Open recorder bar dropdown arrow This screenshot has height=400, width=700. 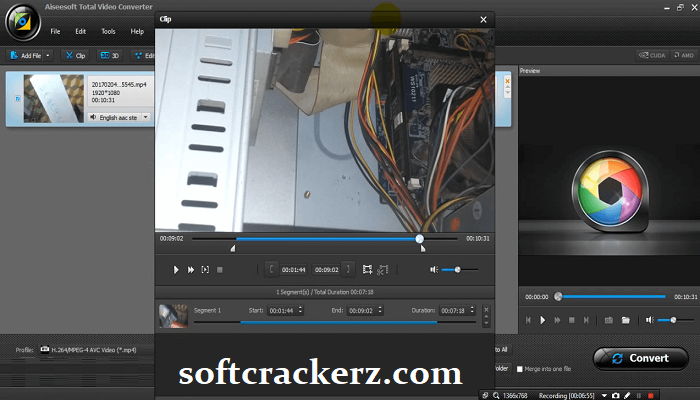pos(604,396)
